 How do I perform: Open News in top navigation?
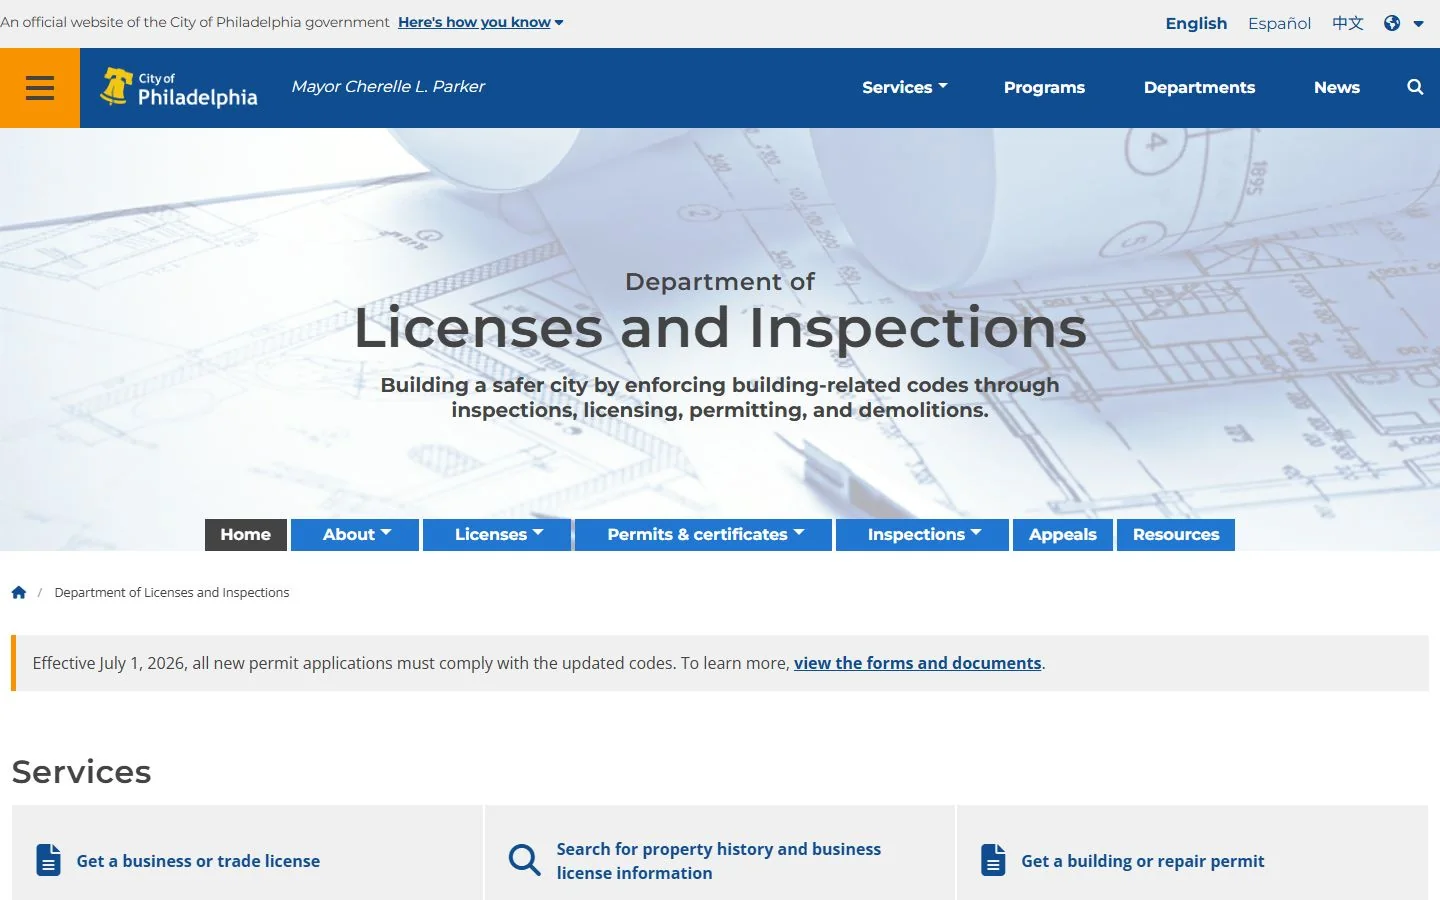click(x=1336, y=87)
